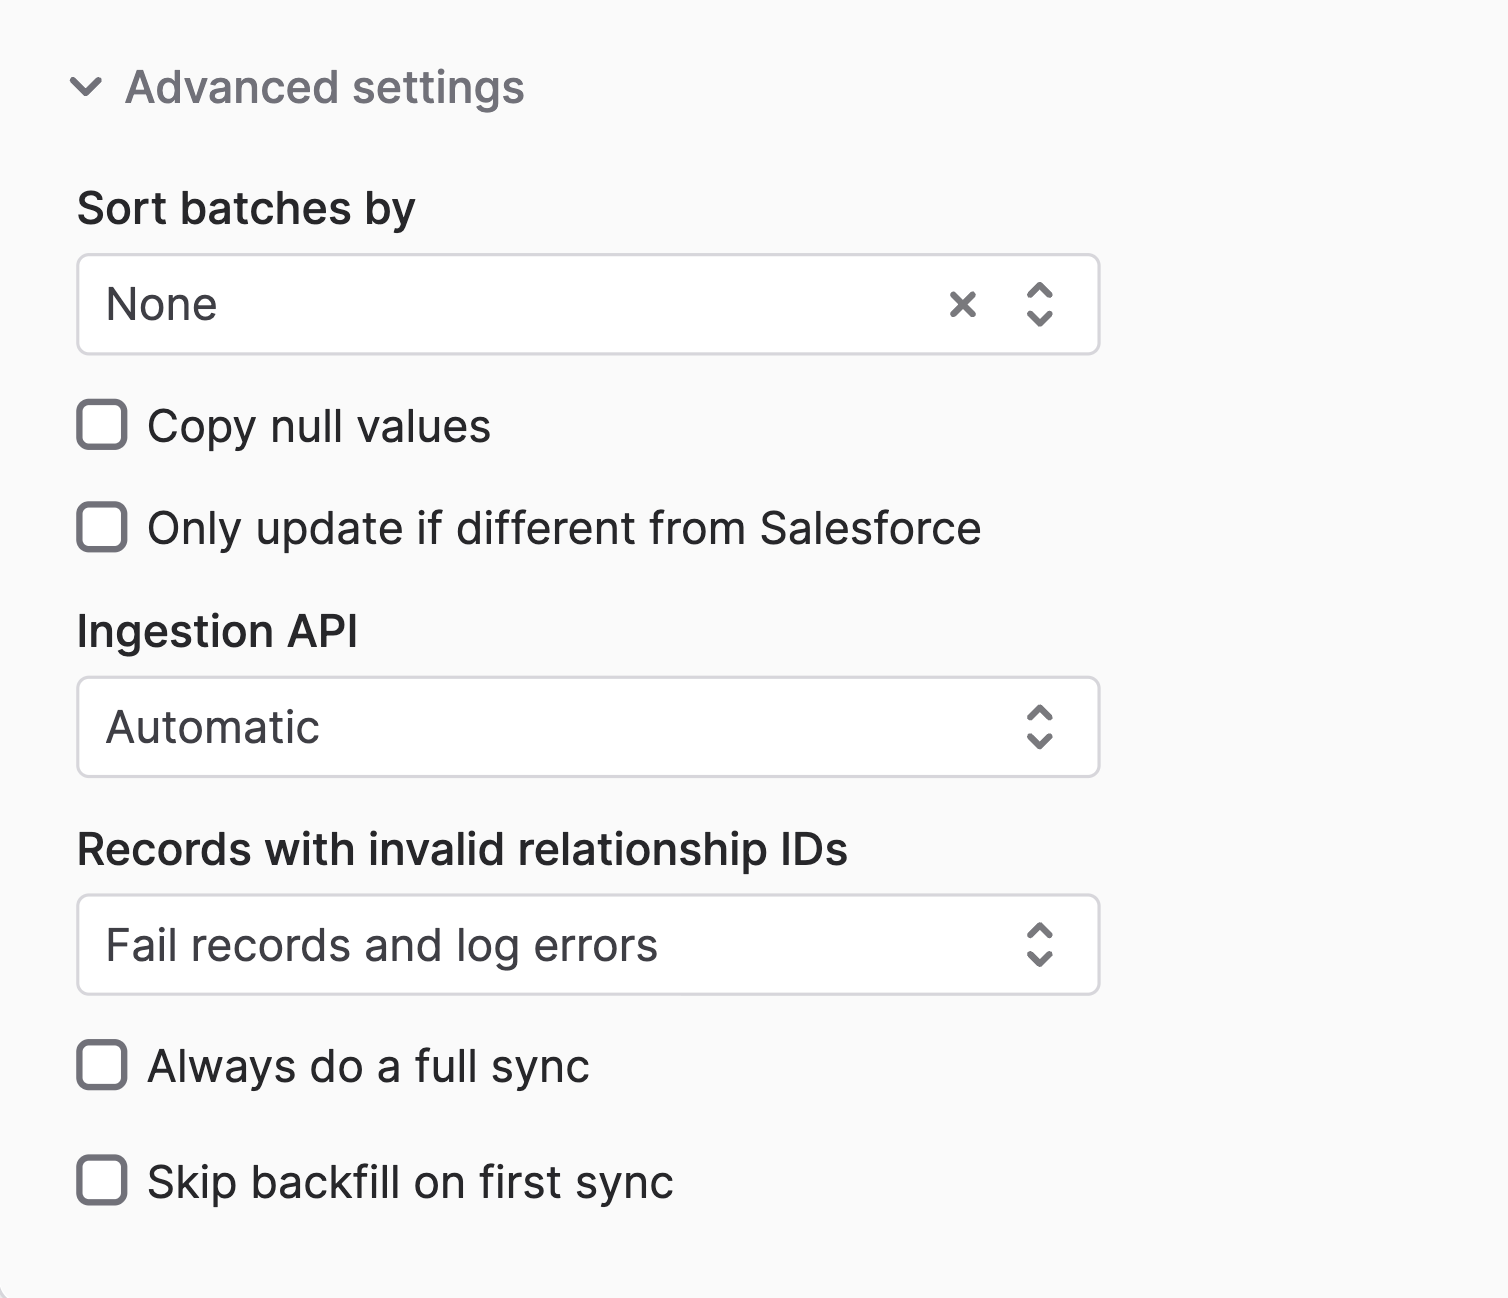
Task: Enable the Skip backfill on first sync checkbox
Action: coord(102,1181)
